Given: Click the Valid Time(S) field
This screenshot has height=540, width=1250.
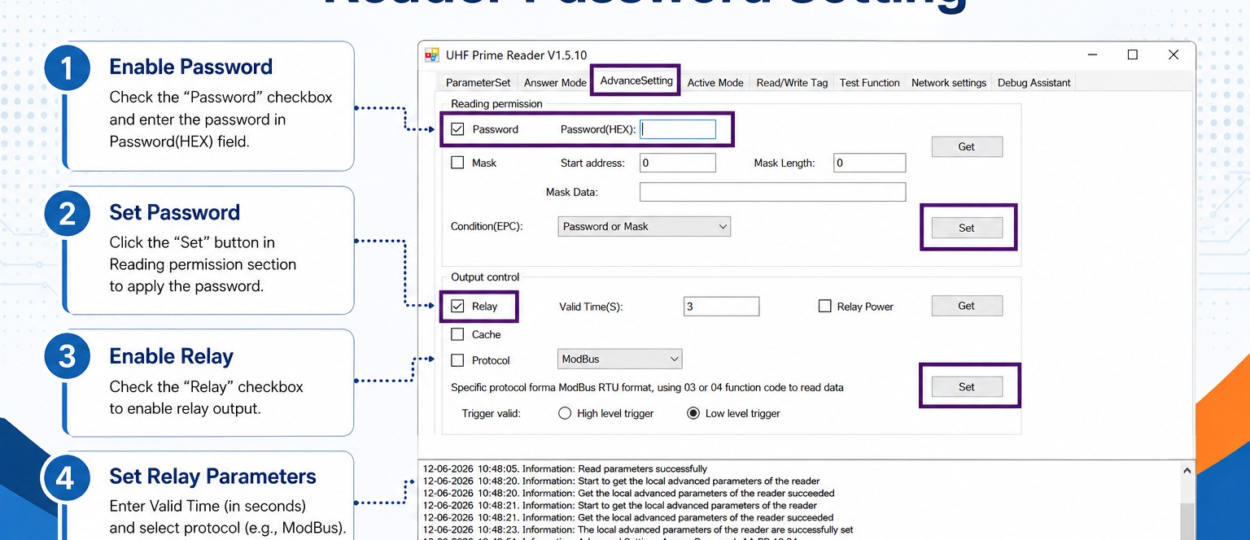Looking at the screenshot, I should click(x=721, y=306).
